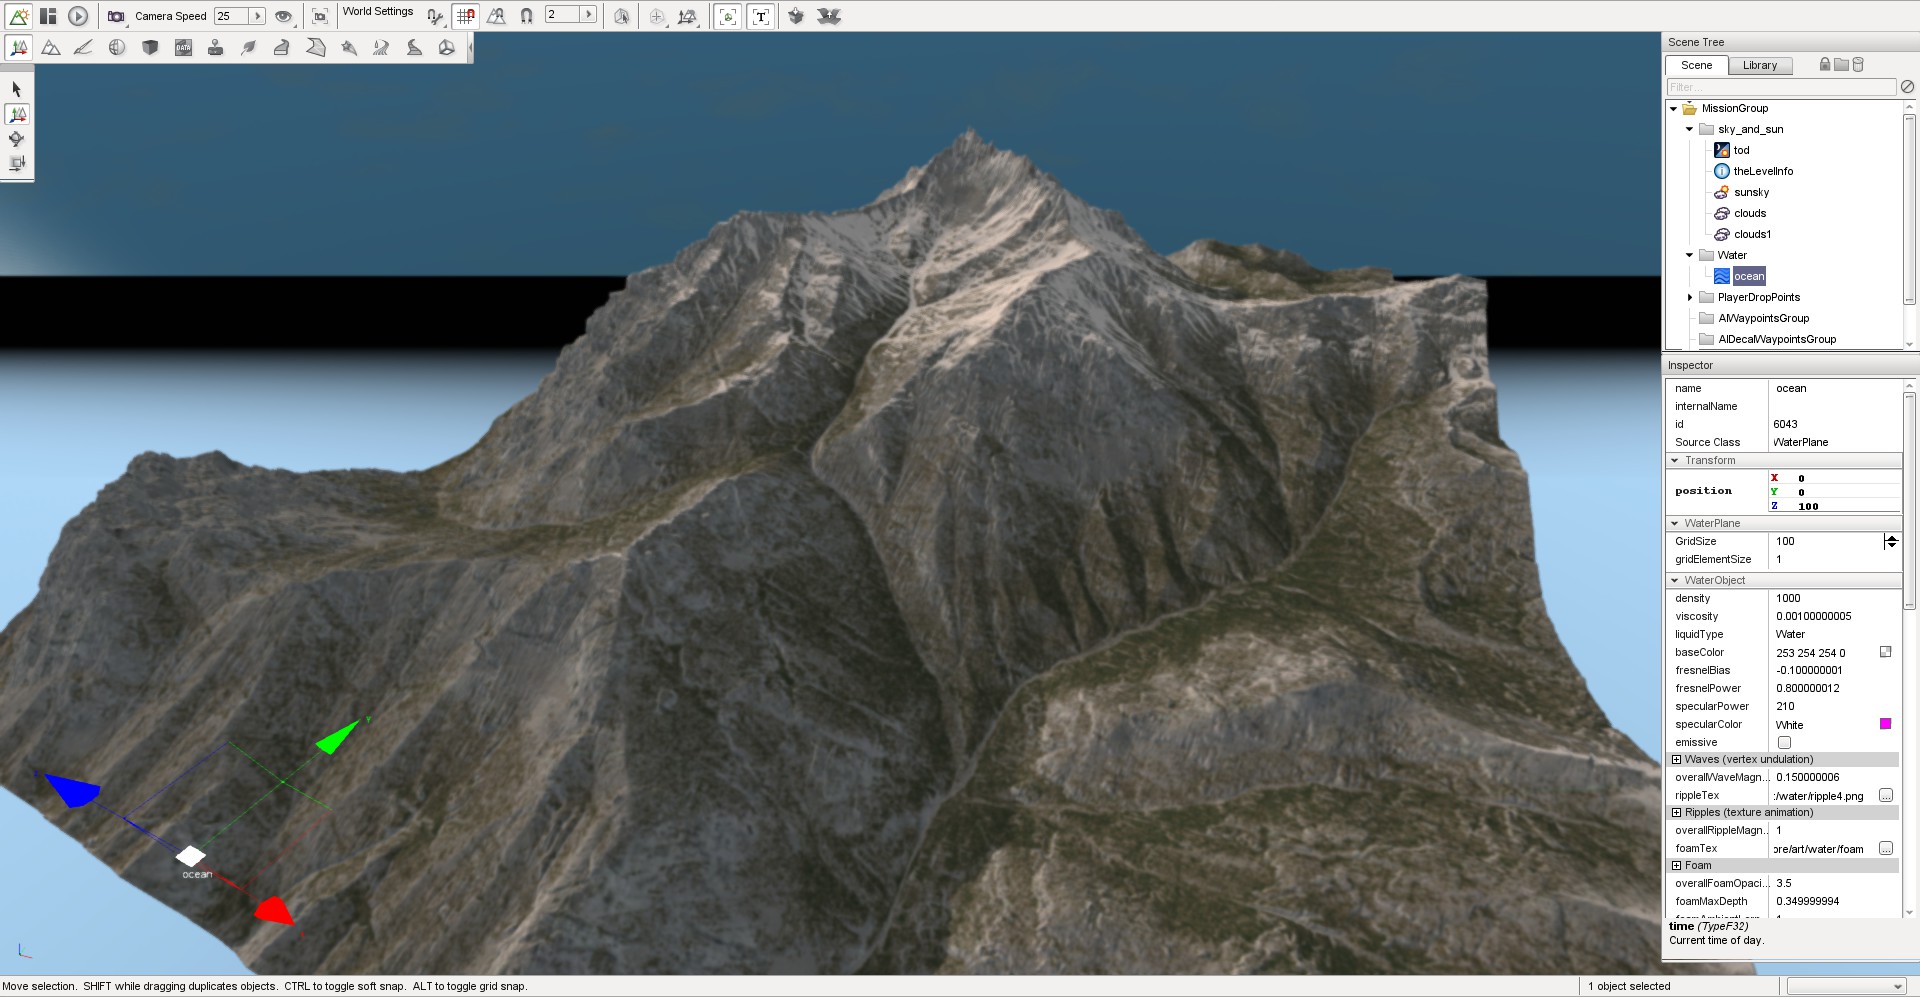Select the theLevelInfo tree item
The image size is (1920, 997).
click(1763, 171)
